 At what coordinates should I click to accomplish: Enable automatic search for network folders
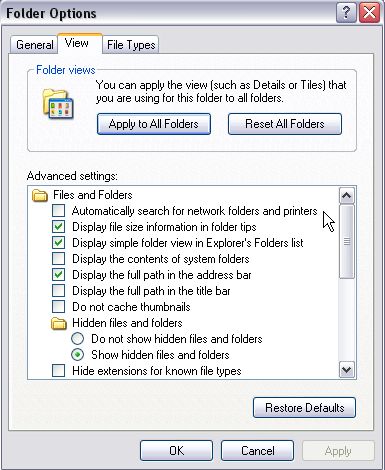pyautogui.click(x=59, y=211)
